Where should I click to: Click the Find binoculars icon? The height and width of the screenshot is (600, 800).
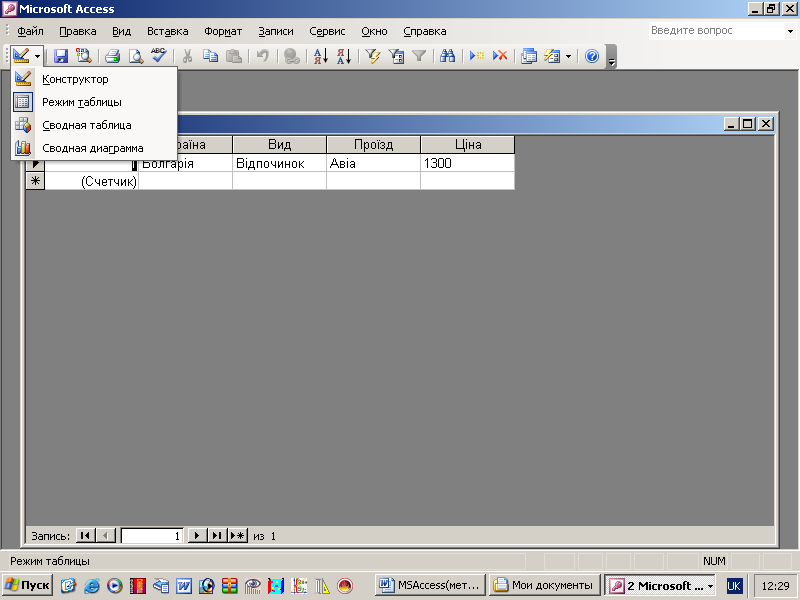tap(447, 56)
